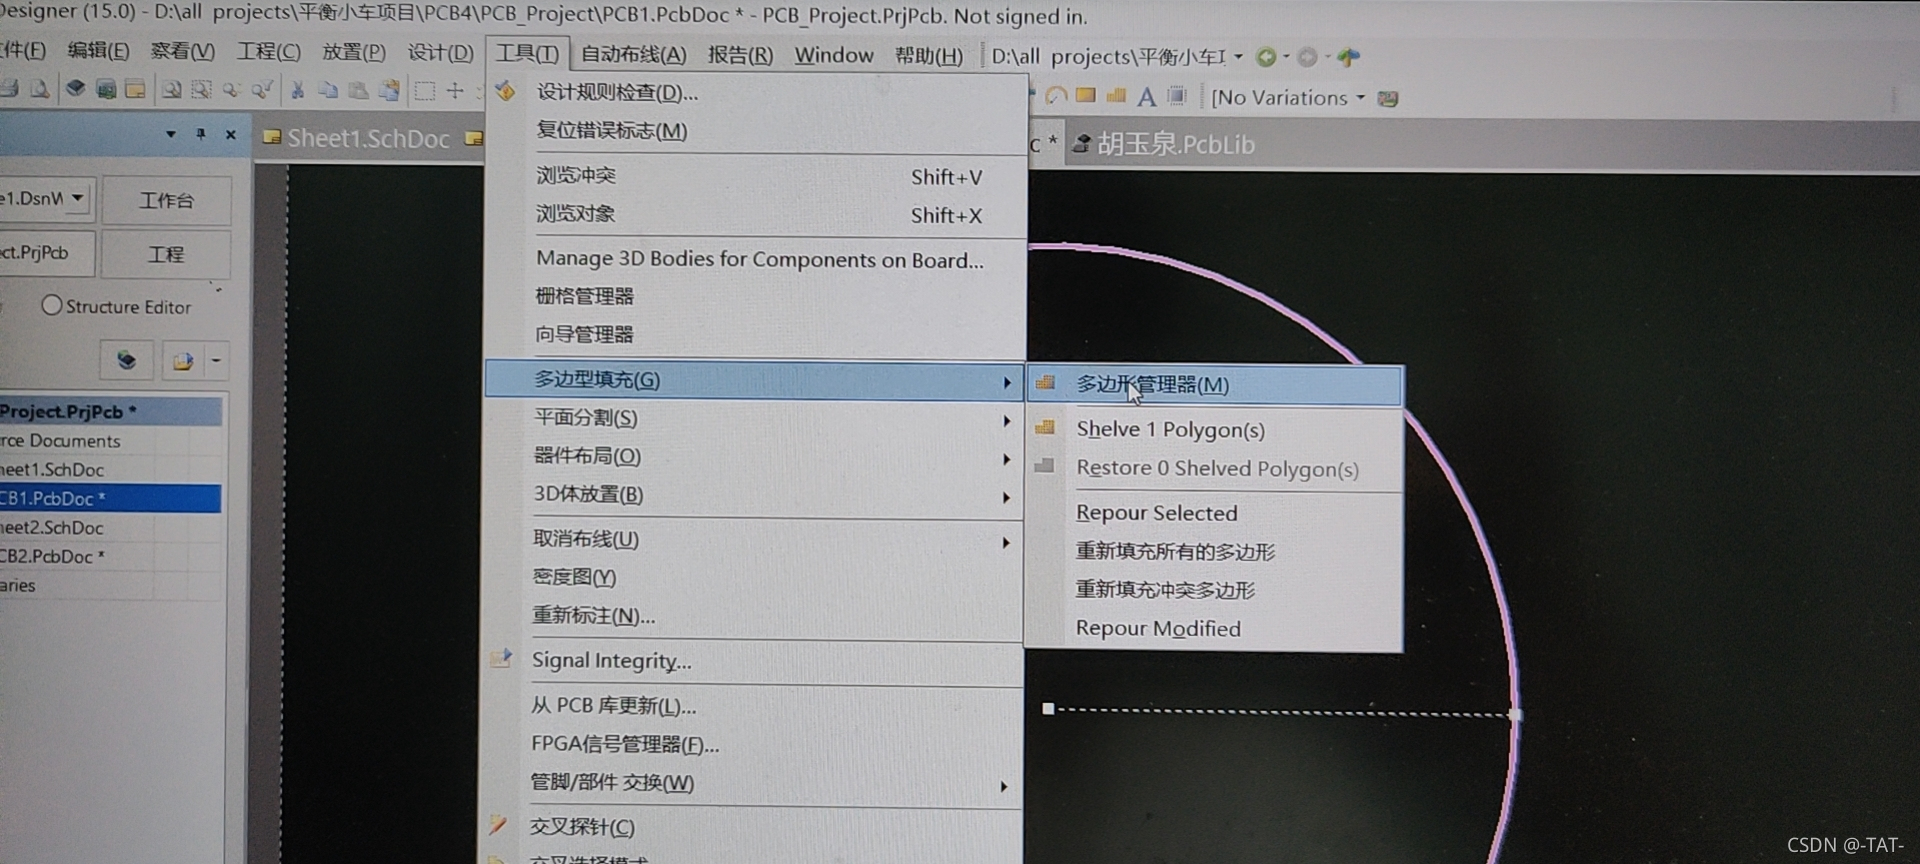The height and width of the screenshot is (864, 1920).
Task: Click the fit document zoom icon
Action: point(171,91)
